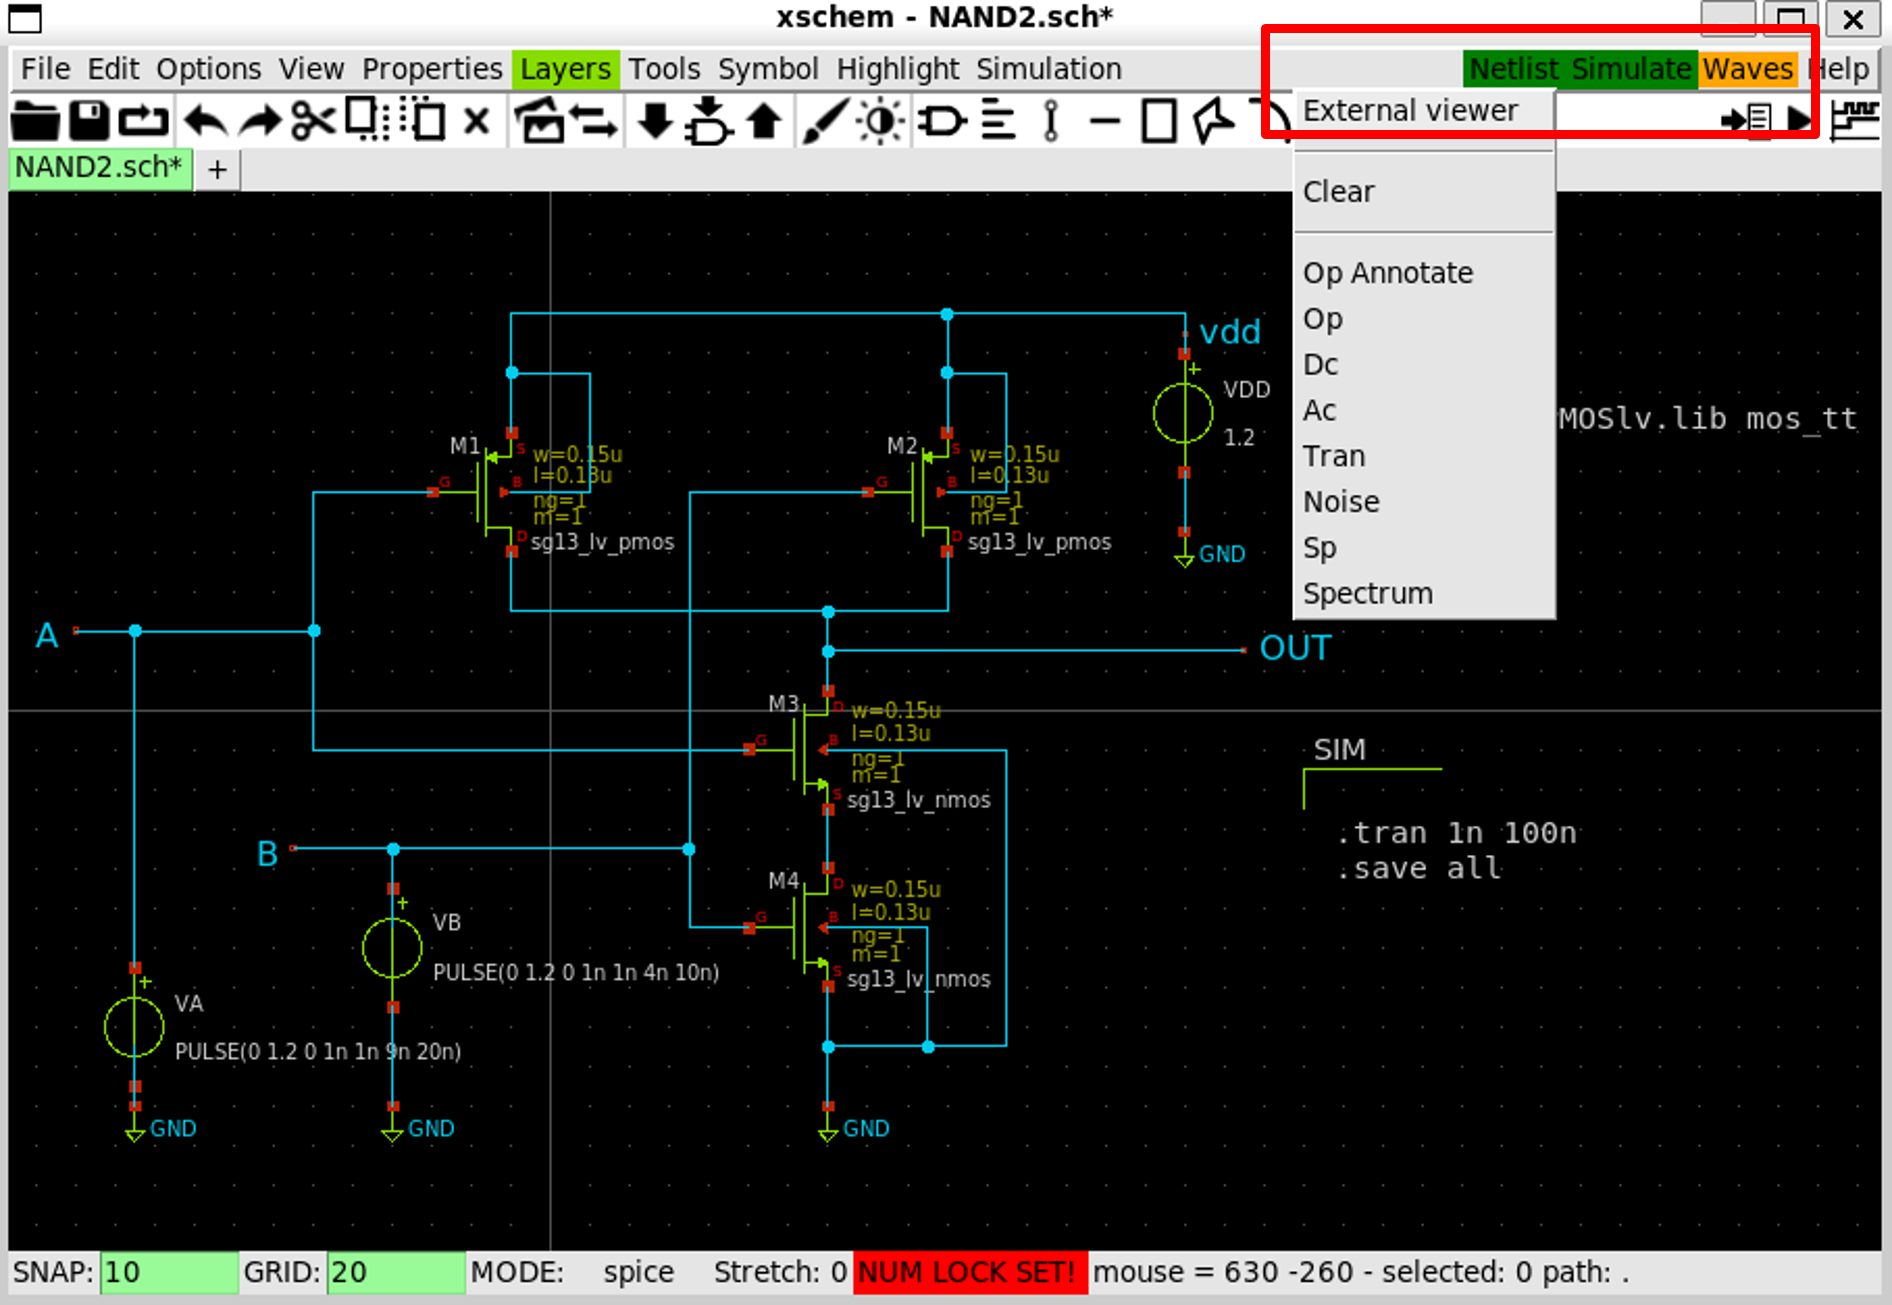Expand the Properties menu
1892x1305 pixels.
pyautogui.click(x=431, y=69)
